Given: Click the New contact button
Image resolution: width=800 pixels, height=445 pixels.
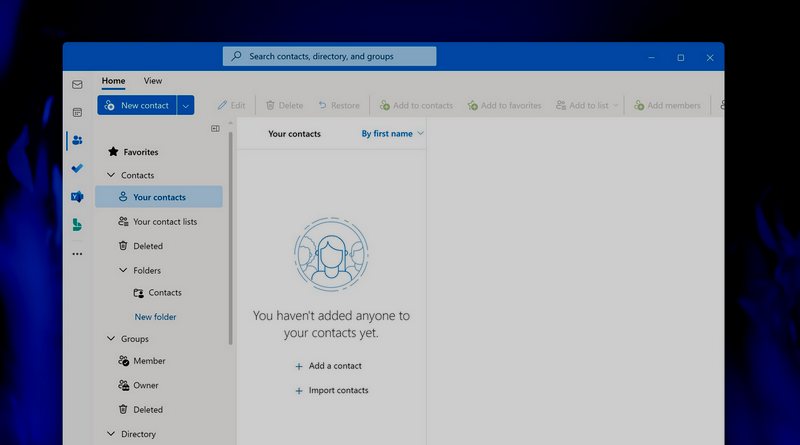Looking at the screenshot, I should click(136, 105).
